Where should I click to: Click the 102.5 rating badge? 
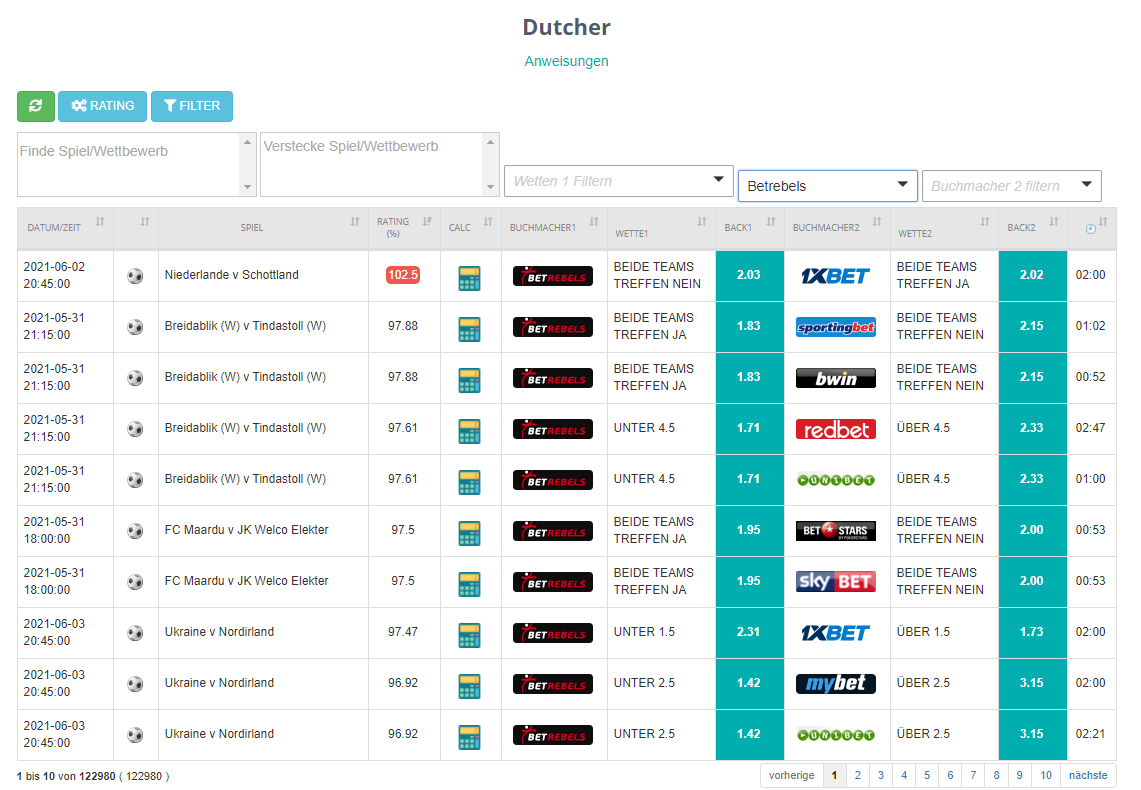(x=403, y=275)
